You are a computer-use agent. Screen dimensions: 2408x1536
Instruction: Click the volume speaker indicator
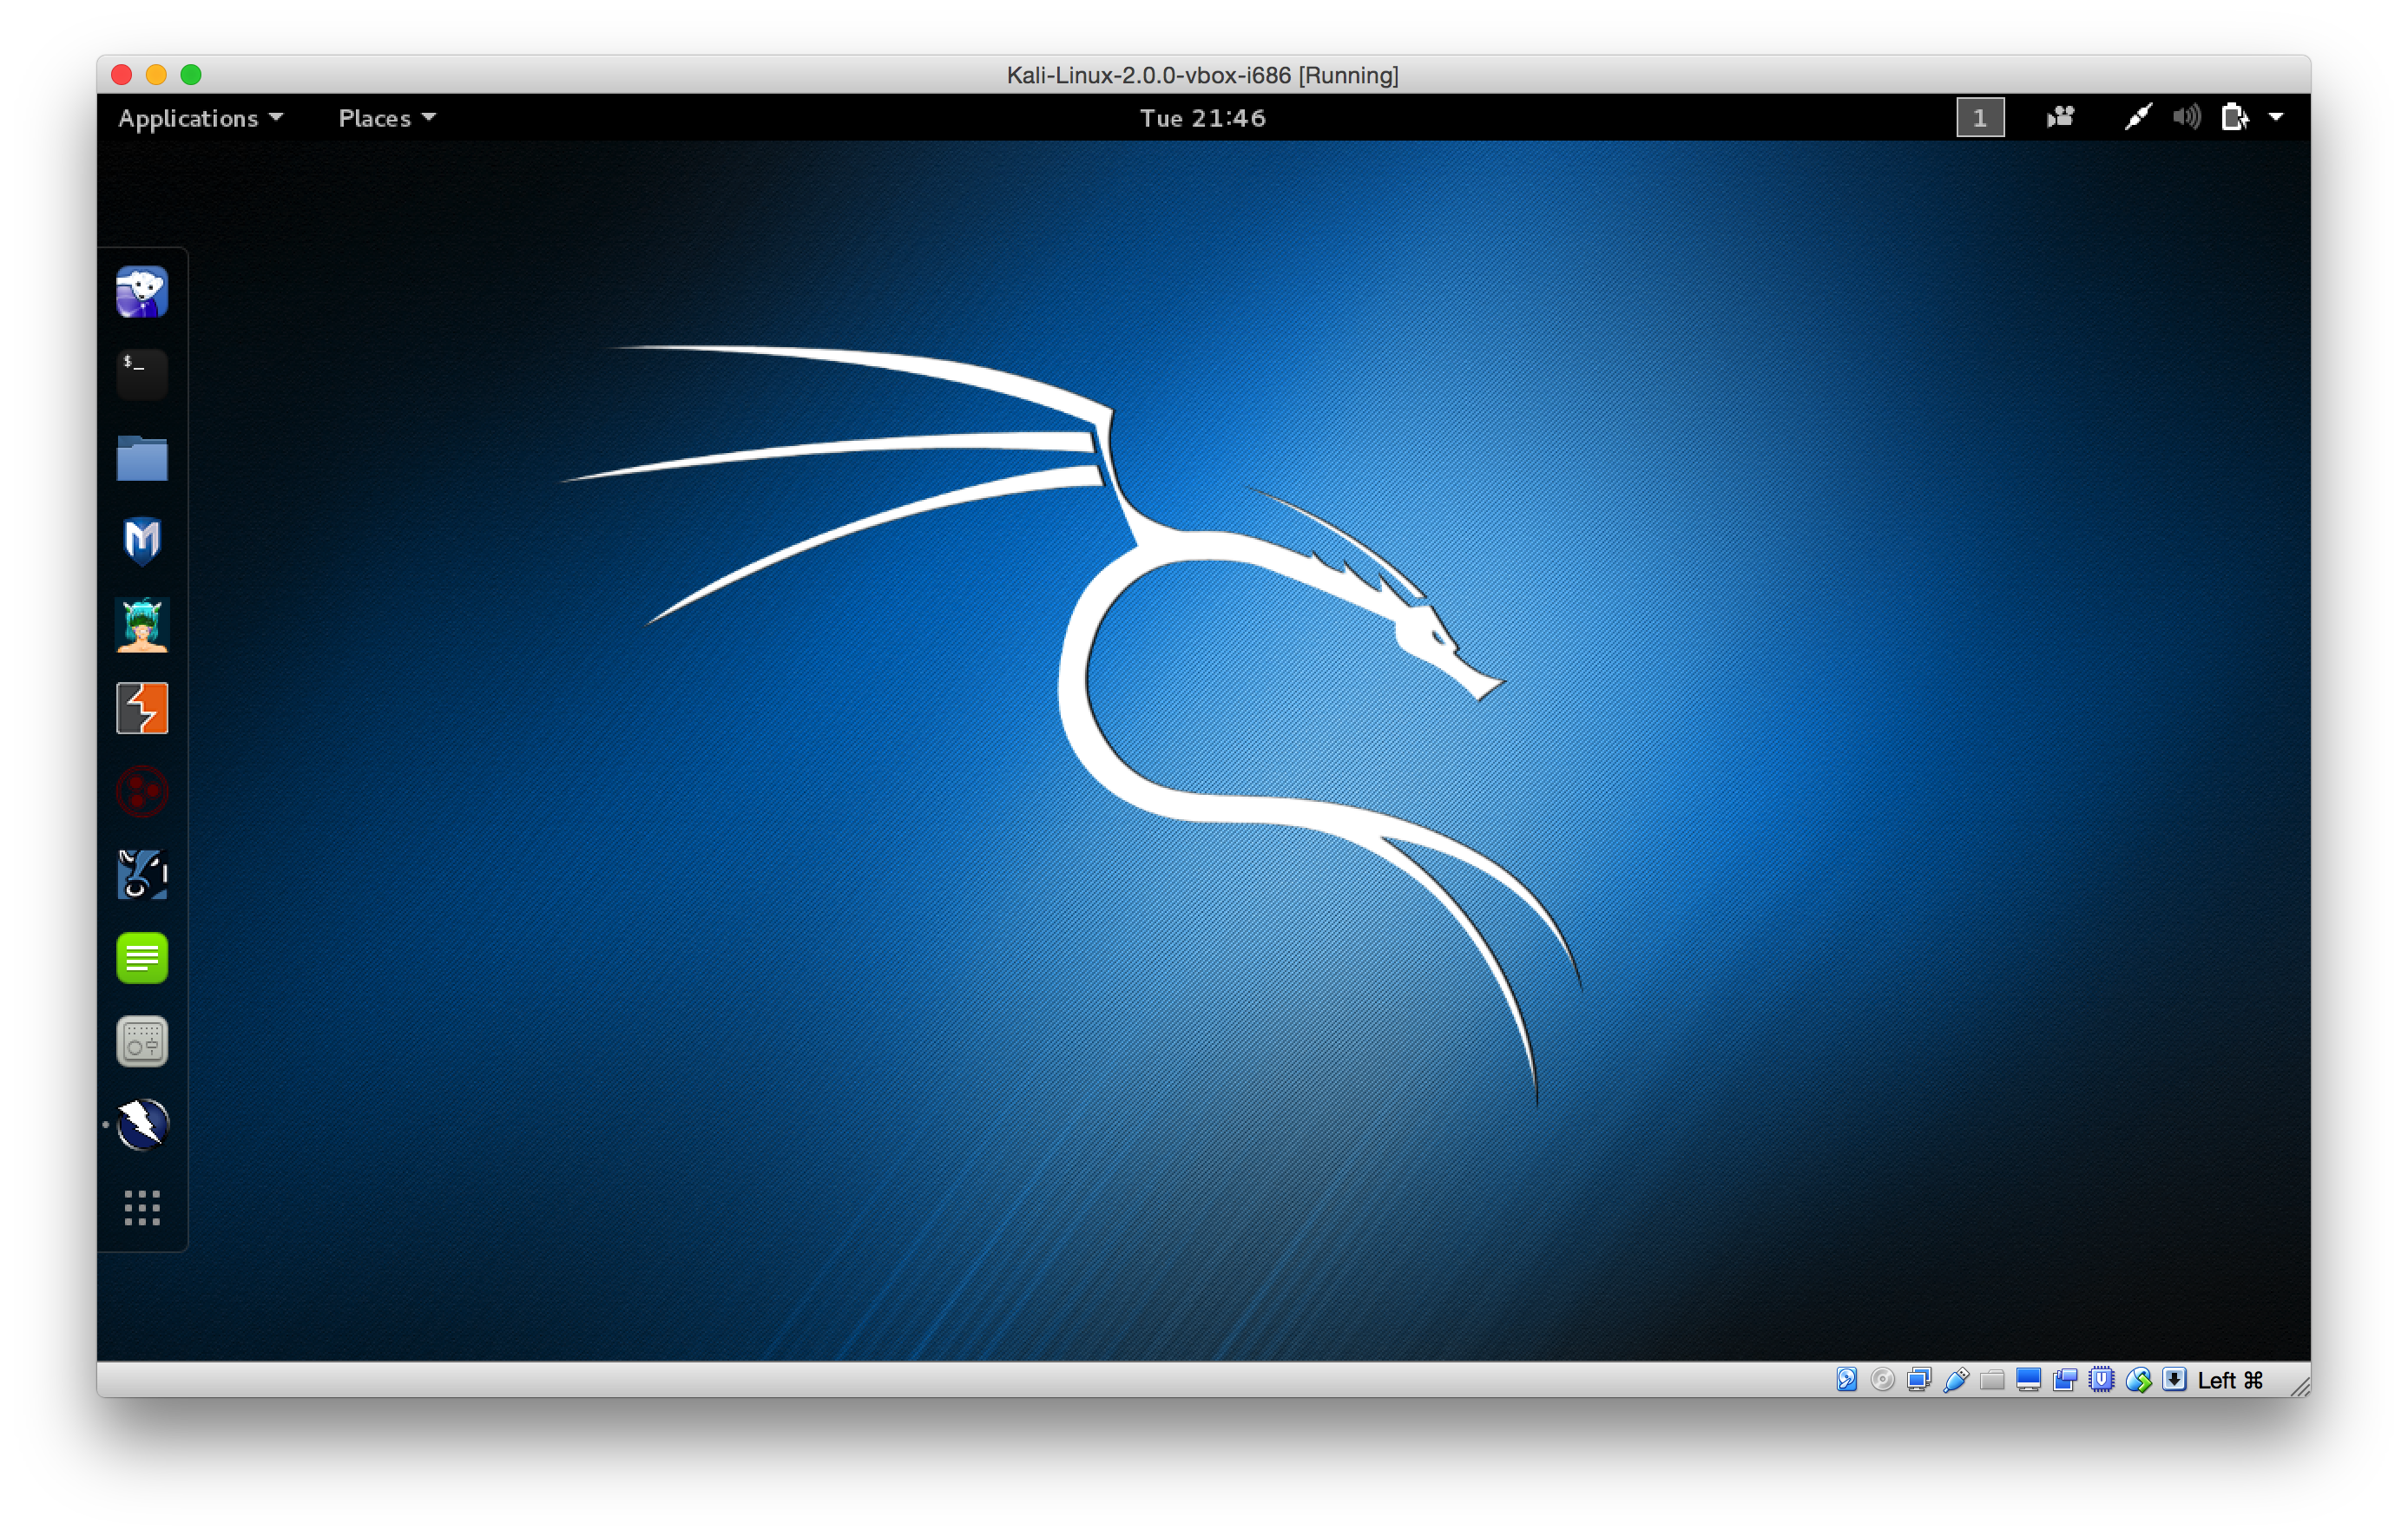point(2187,118)
